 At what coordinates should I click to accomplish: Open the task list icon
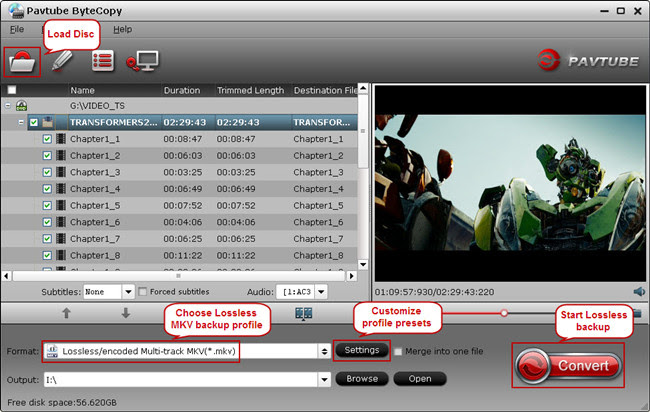[103, 61]
